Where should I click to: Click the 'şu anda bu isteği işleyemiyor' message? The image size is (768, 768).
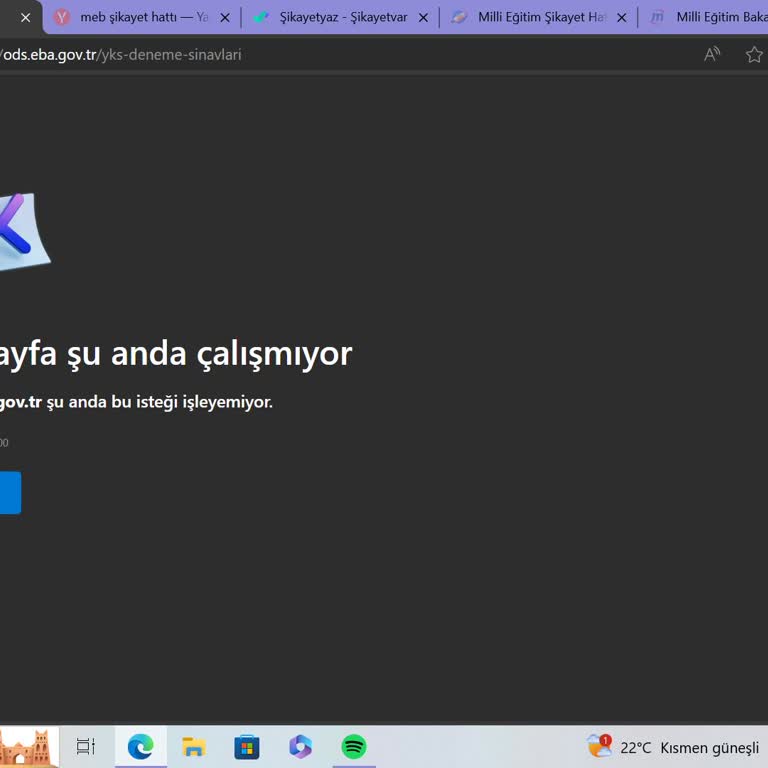pos(159,402)
